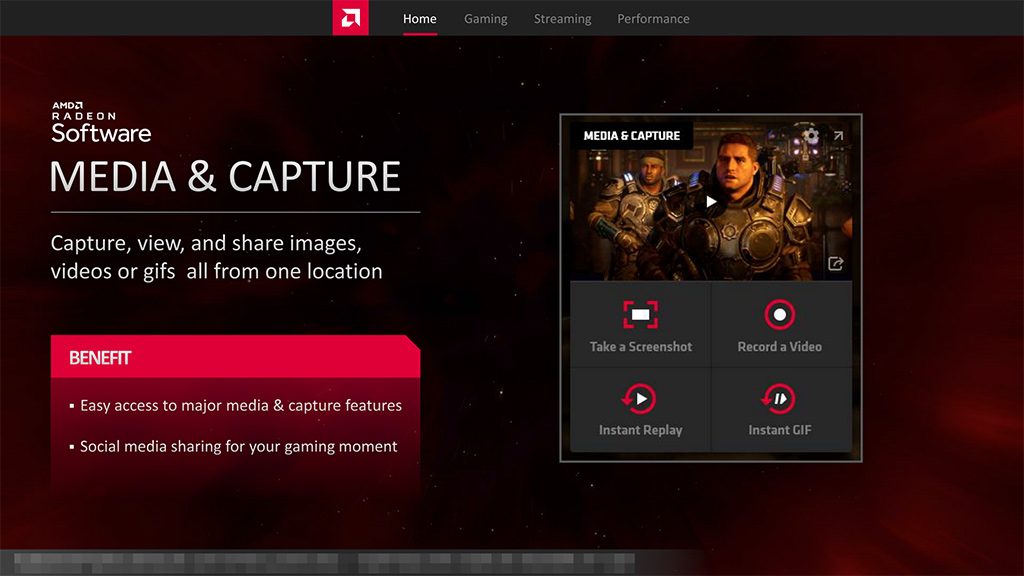The image size is (1024, 576).
Task: Click the Record a Video label
Action: click(780, 347)
